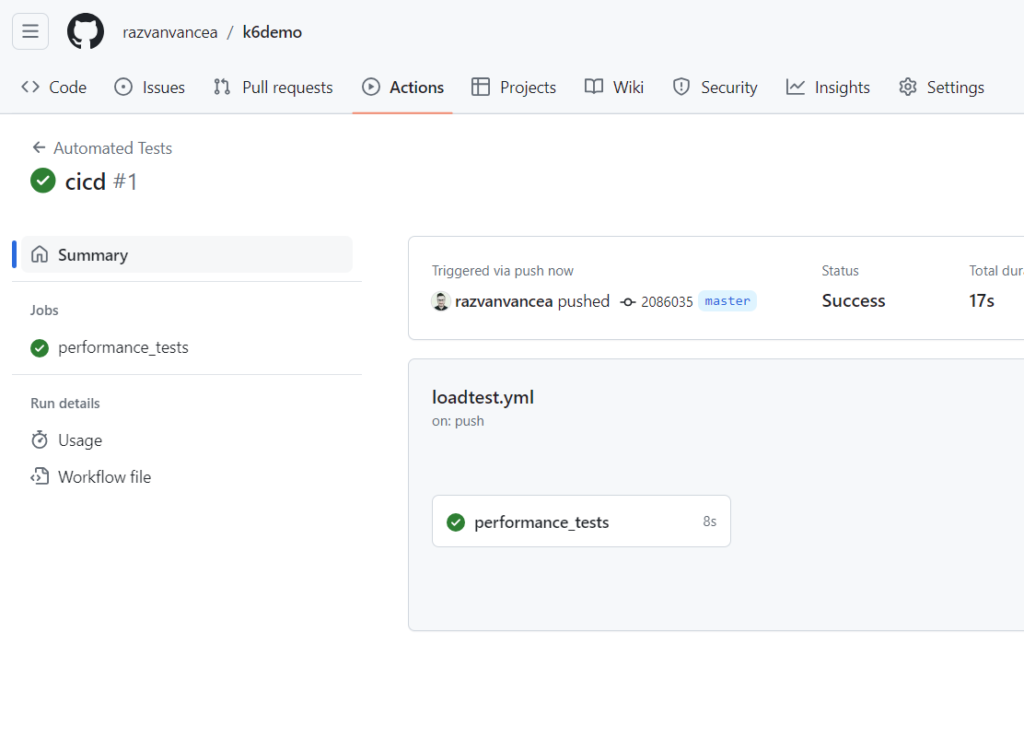The image size is (1024, 750).
Task: Click the file-code icon beside Workflow file
Action: [39, 476]
